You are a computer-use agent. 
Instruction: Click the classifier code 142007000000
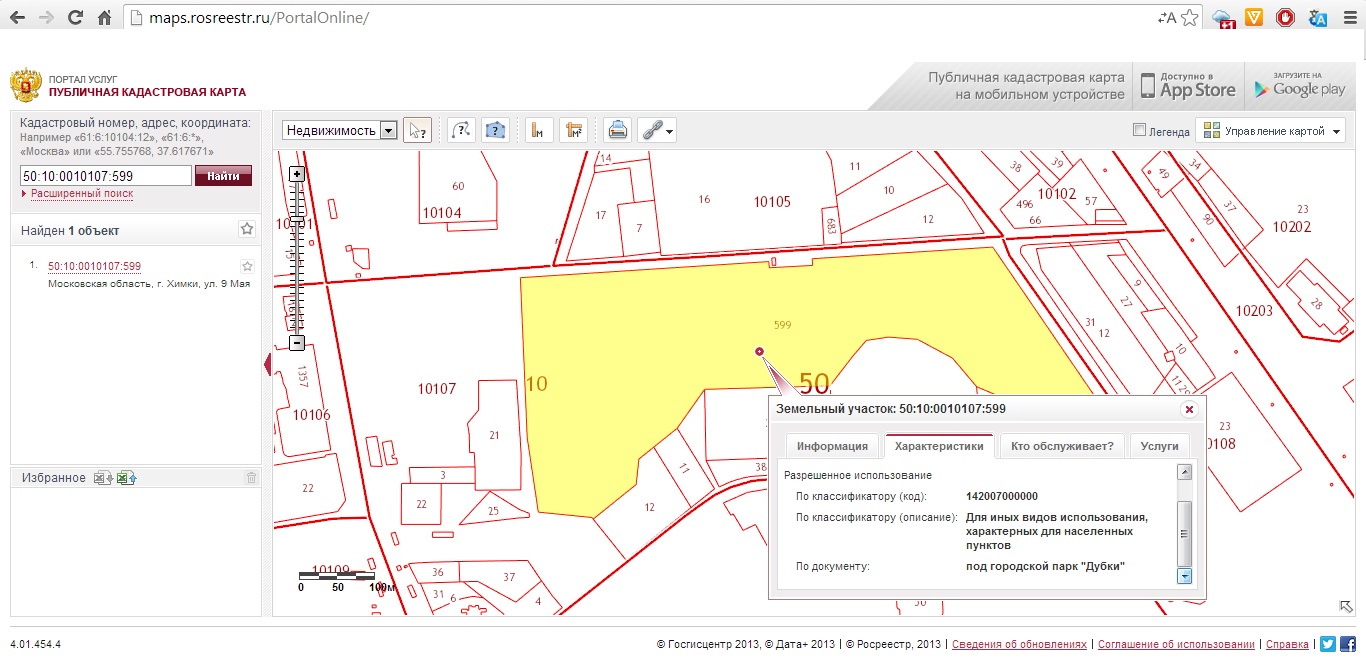(1002, 497)
